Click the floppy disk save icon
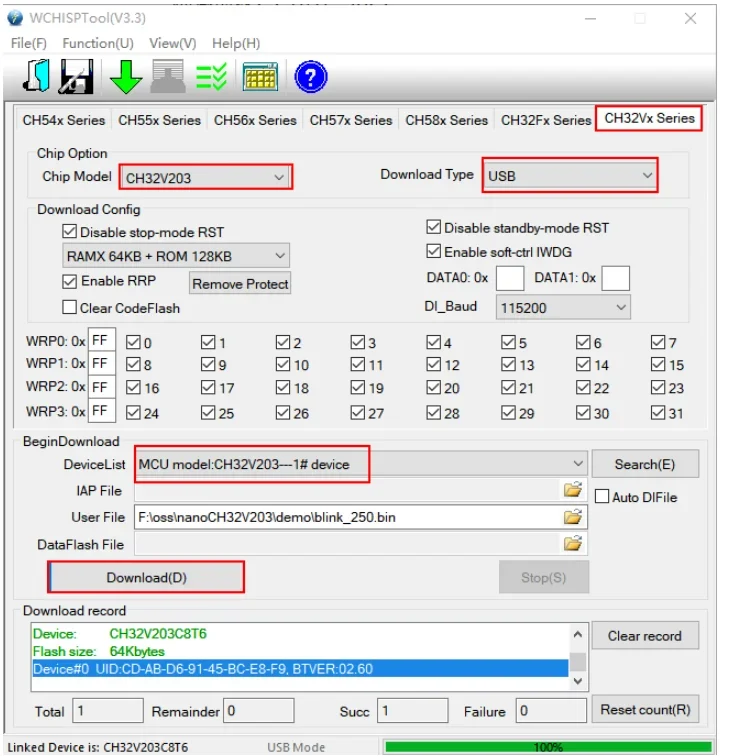The width and height of the screenshot is (736, 756). tap(77, 77)
